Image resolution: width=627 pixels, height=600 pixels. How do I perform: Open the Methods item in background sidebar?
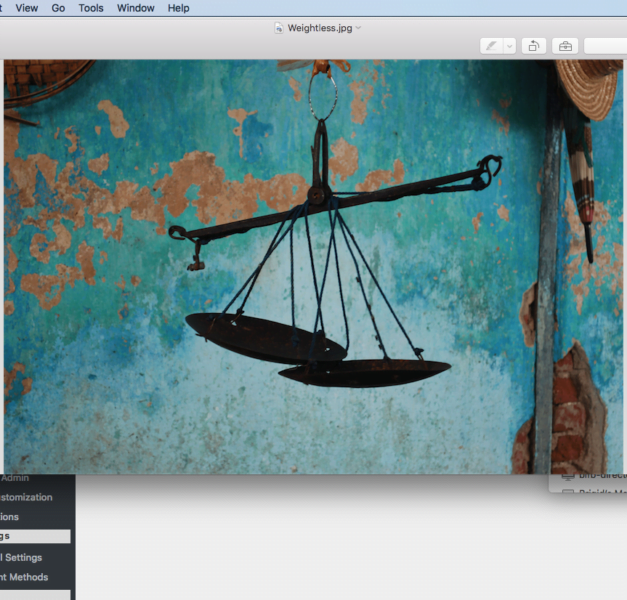(24, 577)
